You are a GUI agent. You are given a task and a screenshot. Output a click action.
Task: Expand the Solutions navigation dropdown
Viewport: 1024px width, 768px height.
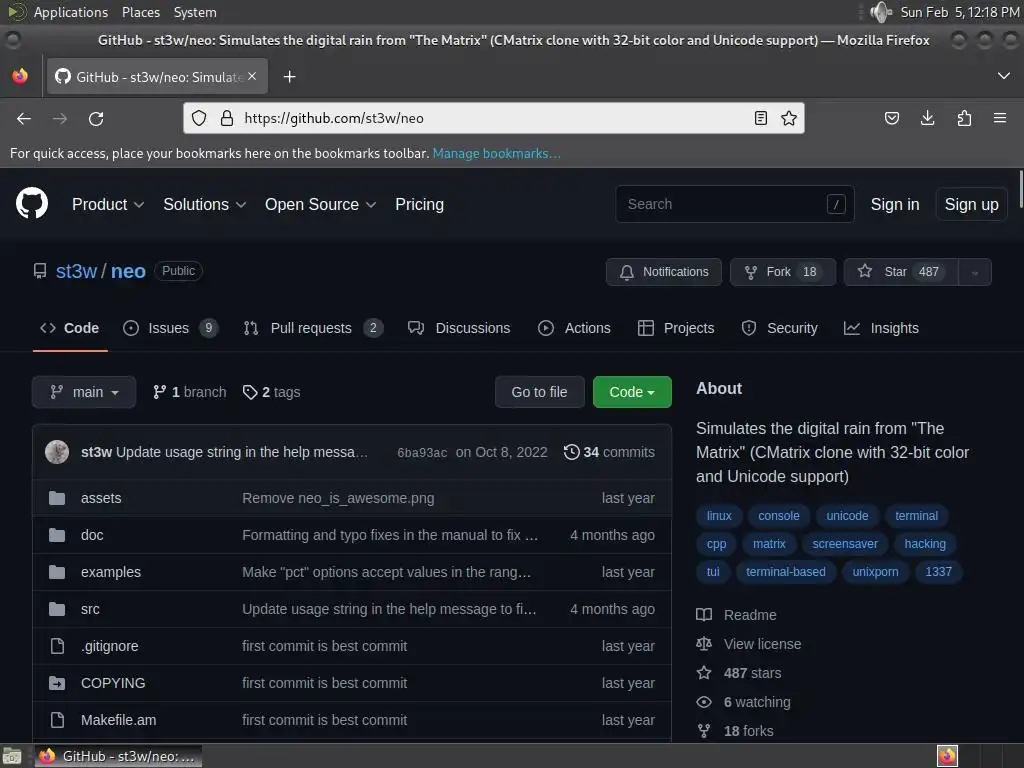(x=204, y=204)
